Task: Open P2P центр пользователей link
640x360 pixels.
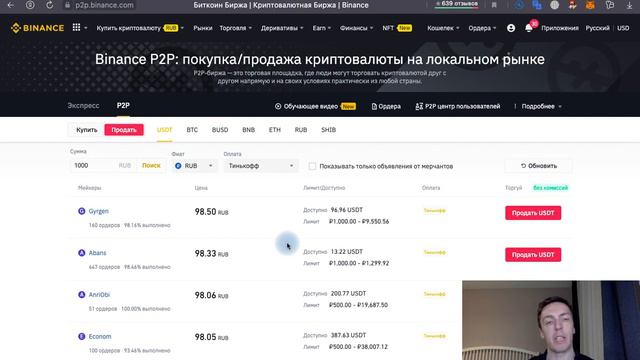Action: click(458, 106)
